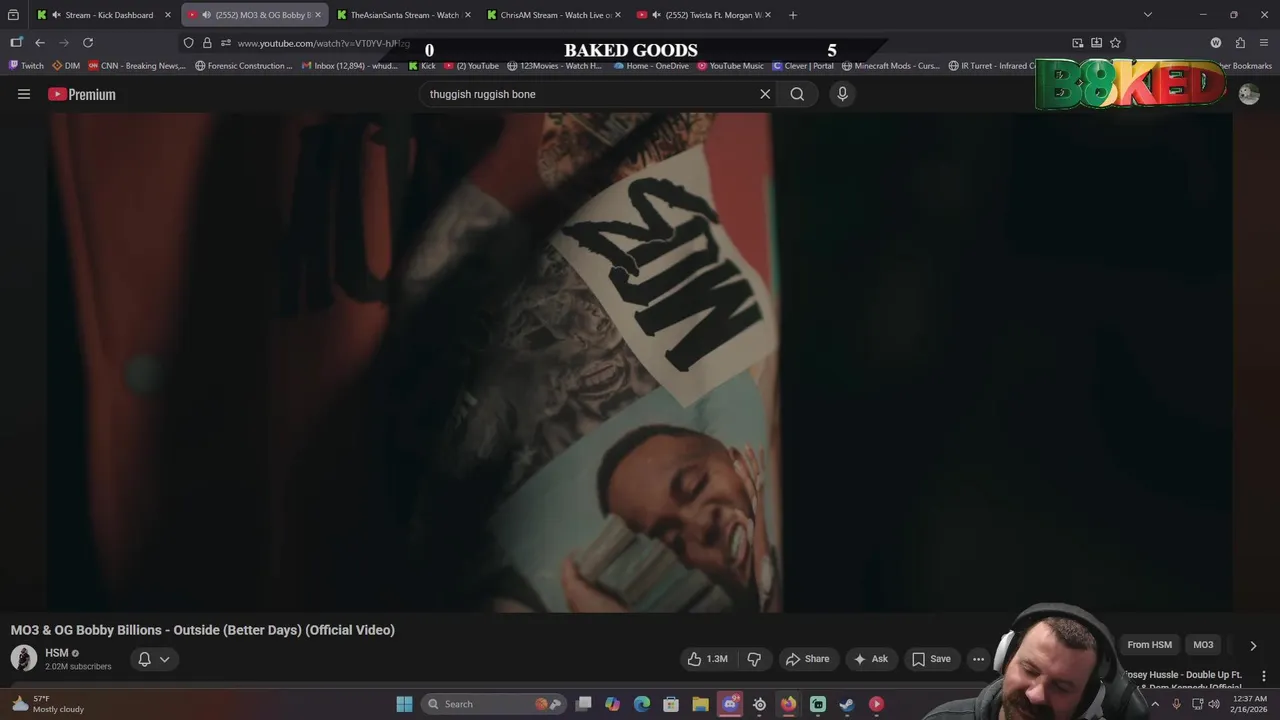Go back in browser history
Image resolution: width=1280 pixels, height=720 pixels.
tap(40, 43)
